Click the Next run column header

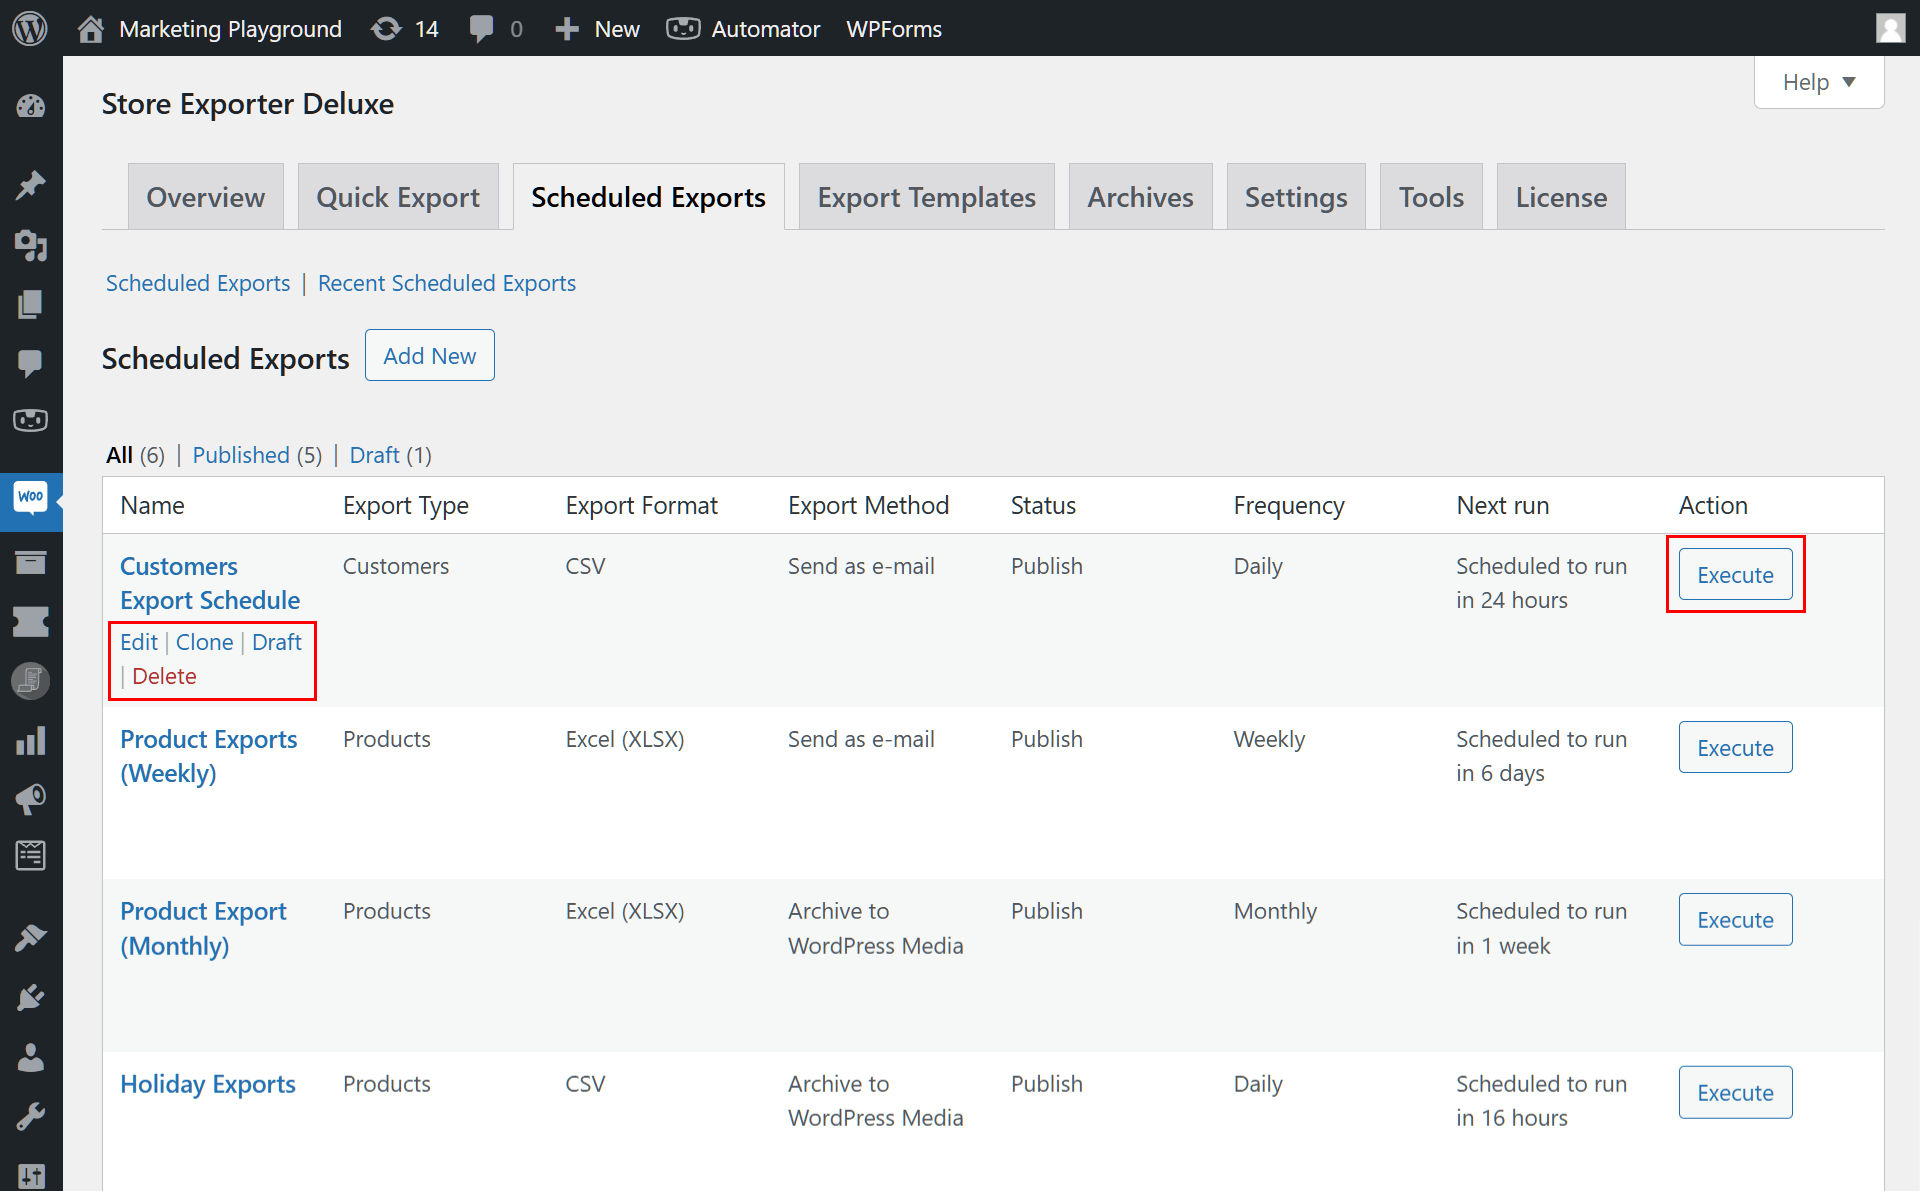tap(1503, 505)
